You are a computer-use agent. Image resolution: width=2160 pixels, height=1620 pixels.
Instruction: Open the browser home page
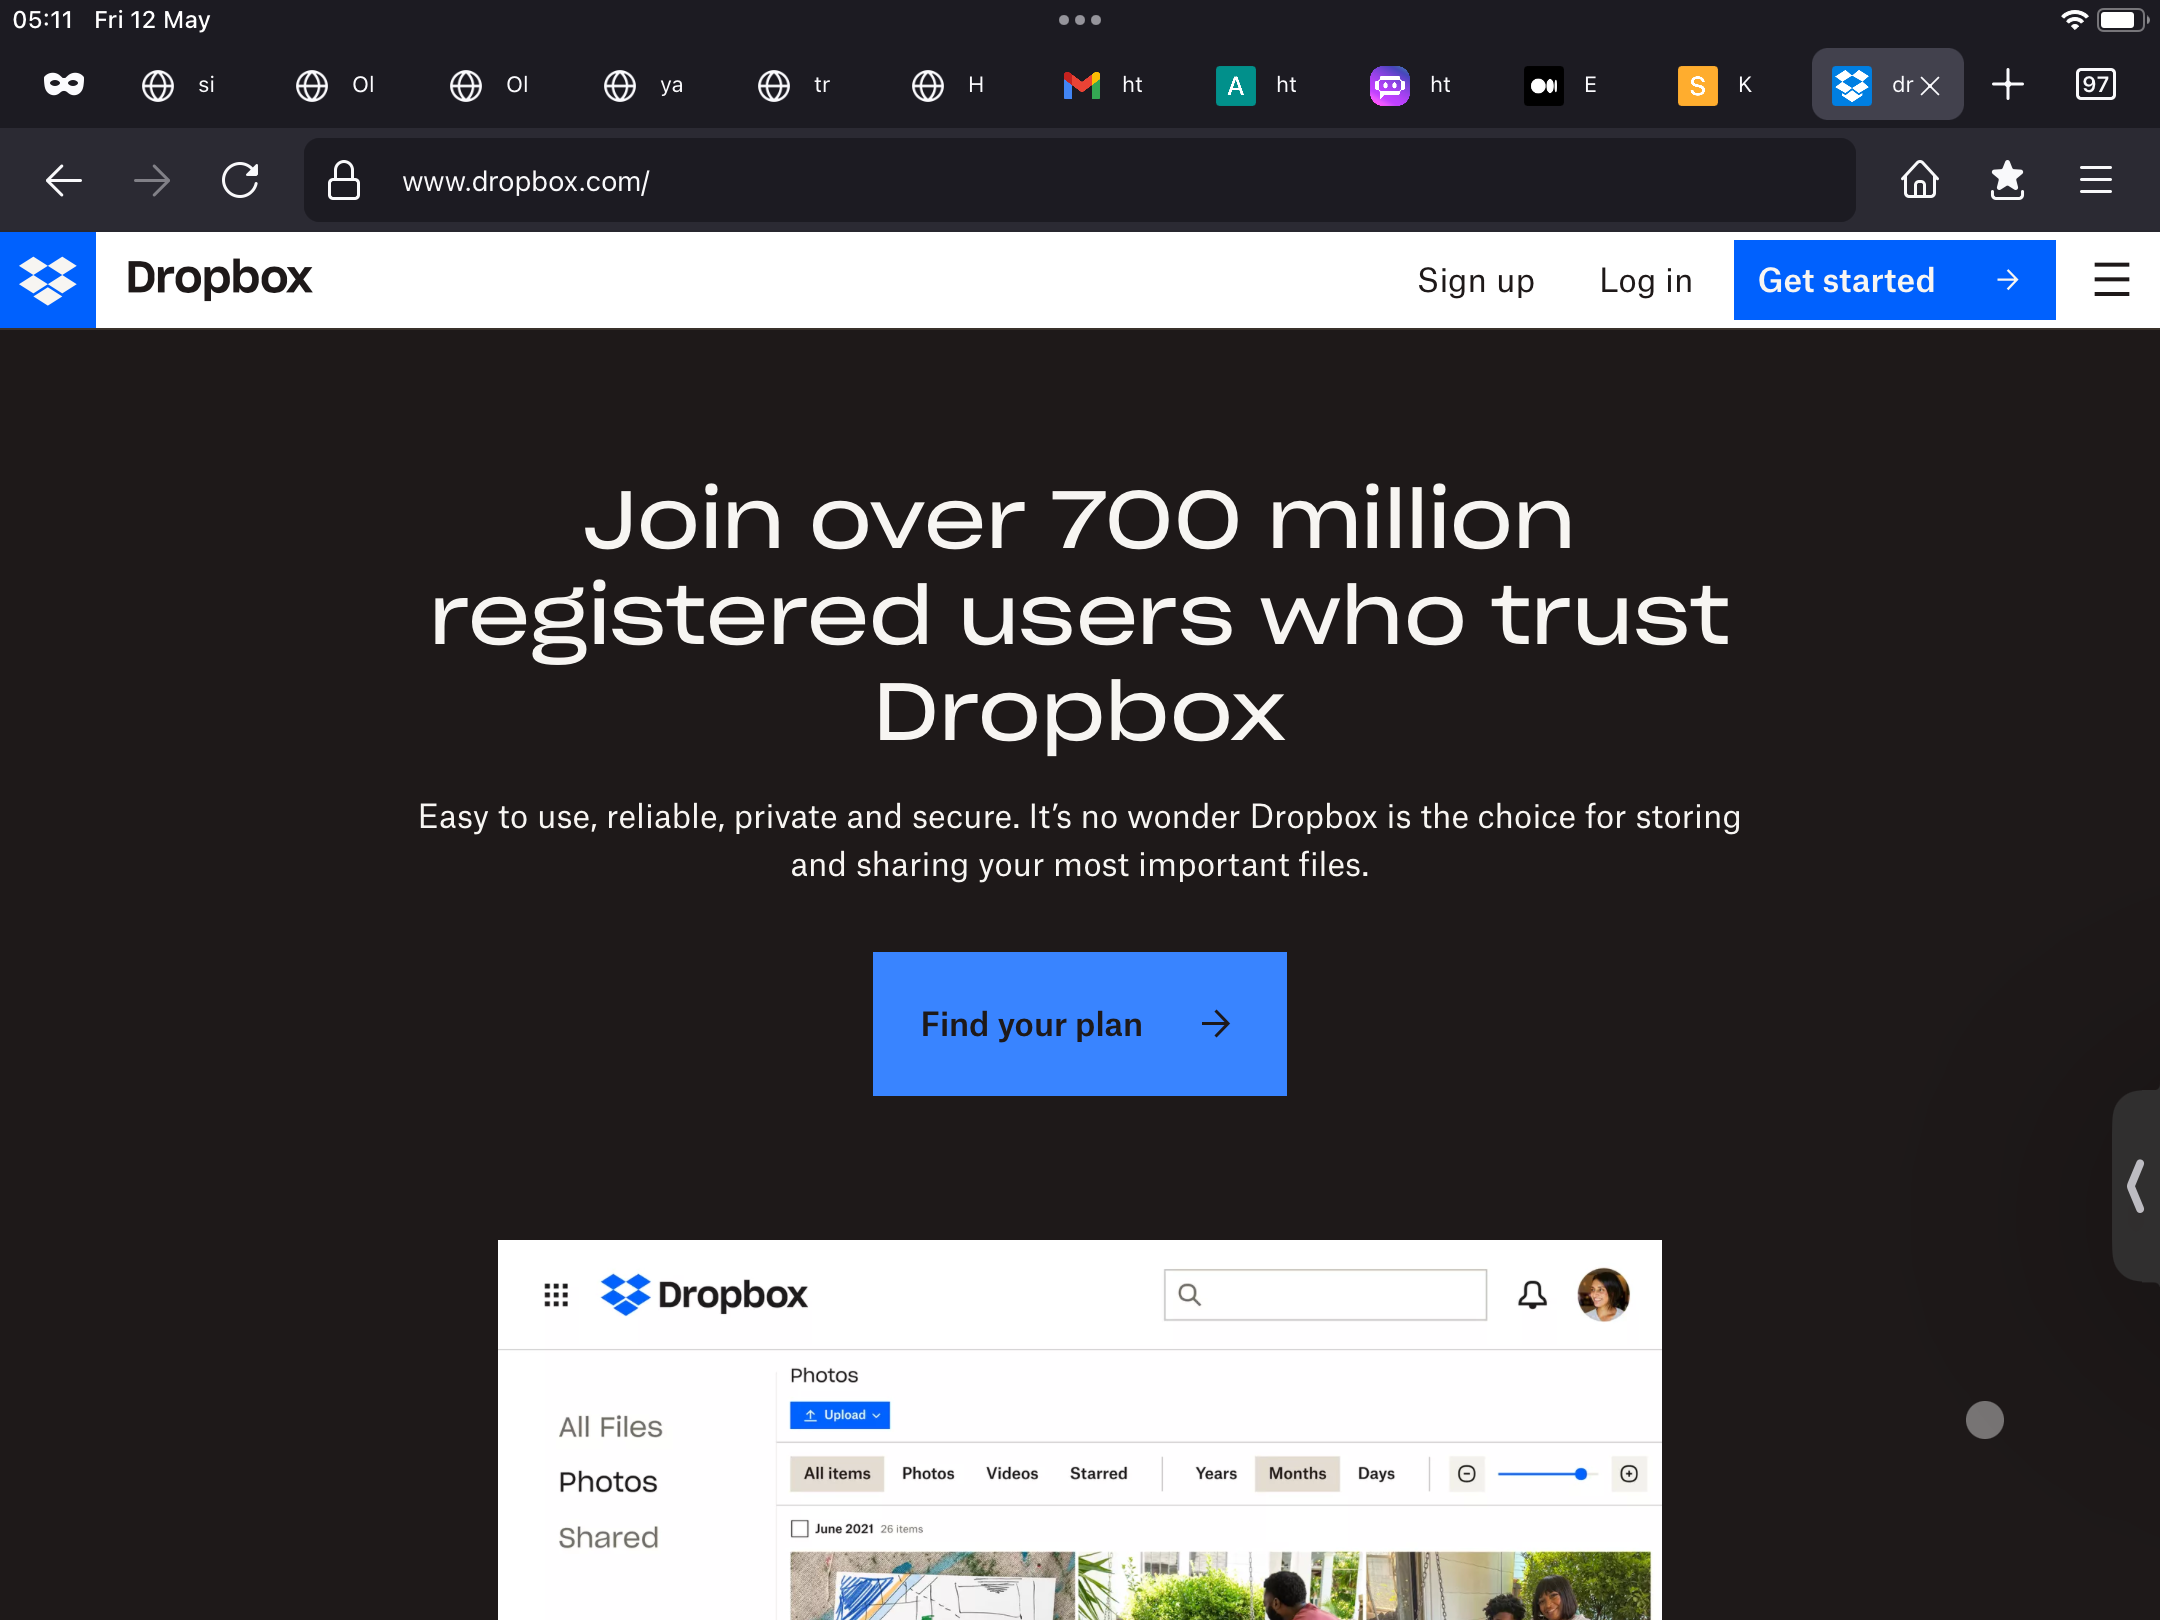pyautogui.click(x=1920, y=180)
